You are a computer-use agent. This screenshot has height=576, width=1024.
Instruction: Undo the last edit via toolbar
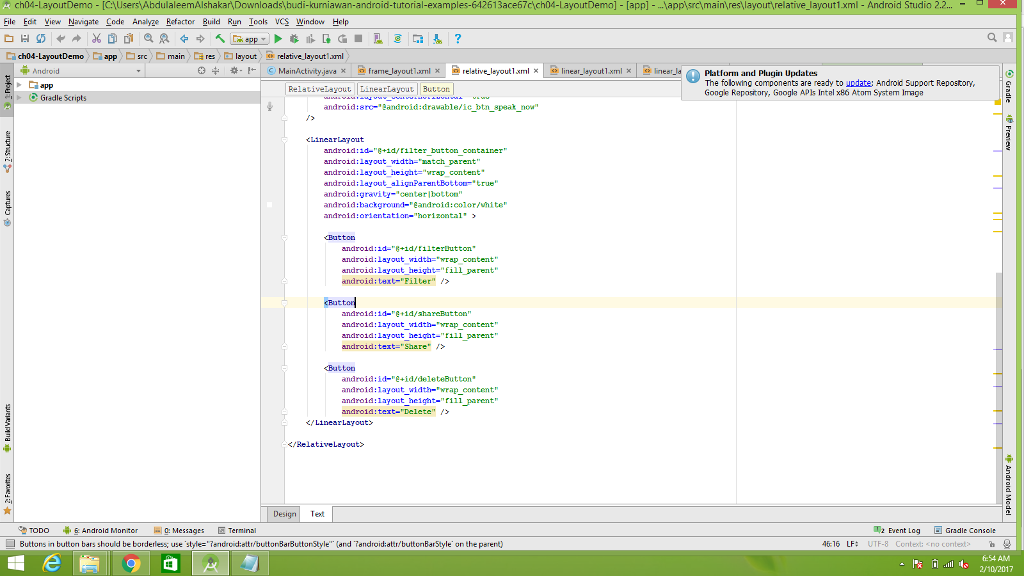coord(61,39)
